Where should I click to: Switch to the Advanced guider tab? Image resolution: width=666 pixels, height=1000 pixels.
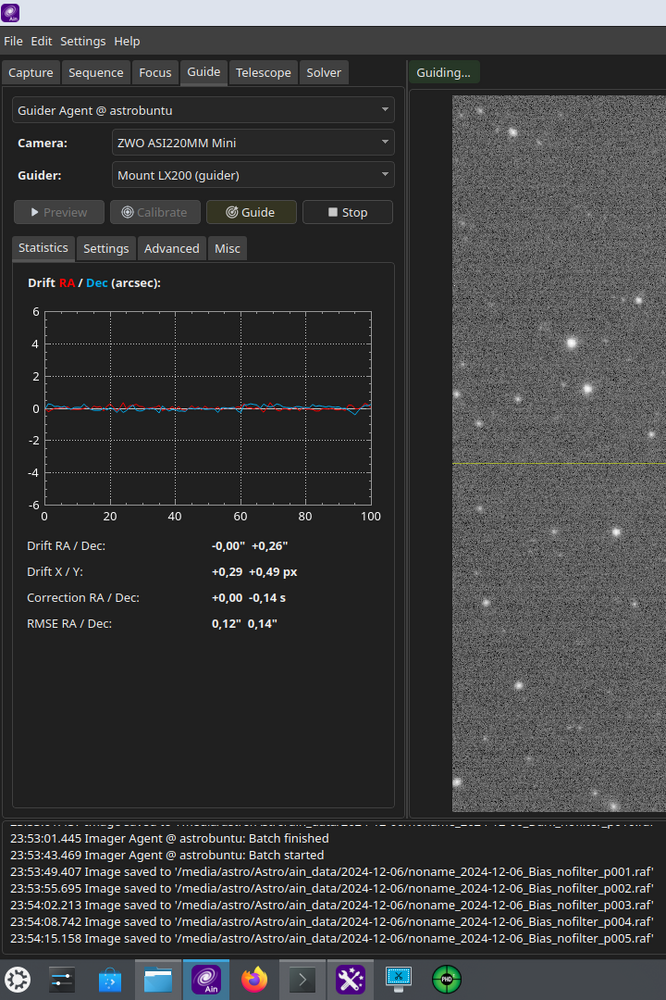pyautogui.click(x=172, y=248)
